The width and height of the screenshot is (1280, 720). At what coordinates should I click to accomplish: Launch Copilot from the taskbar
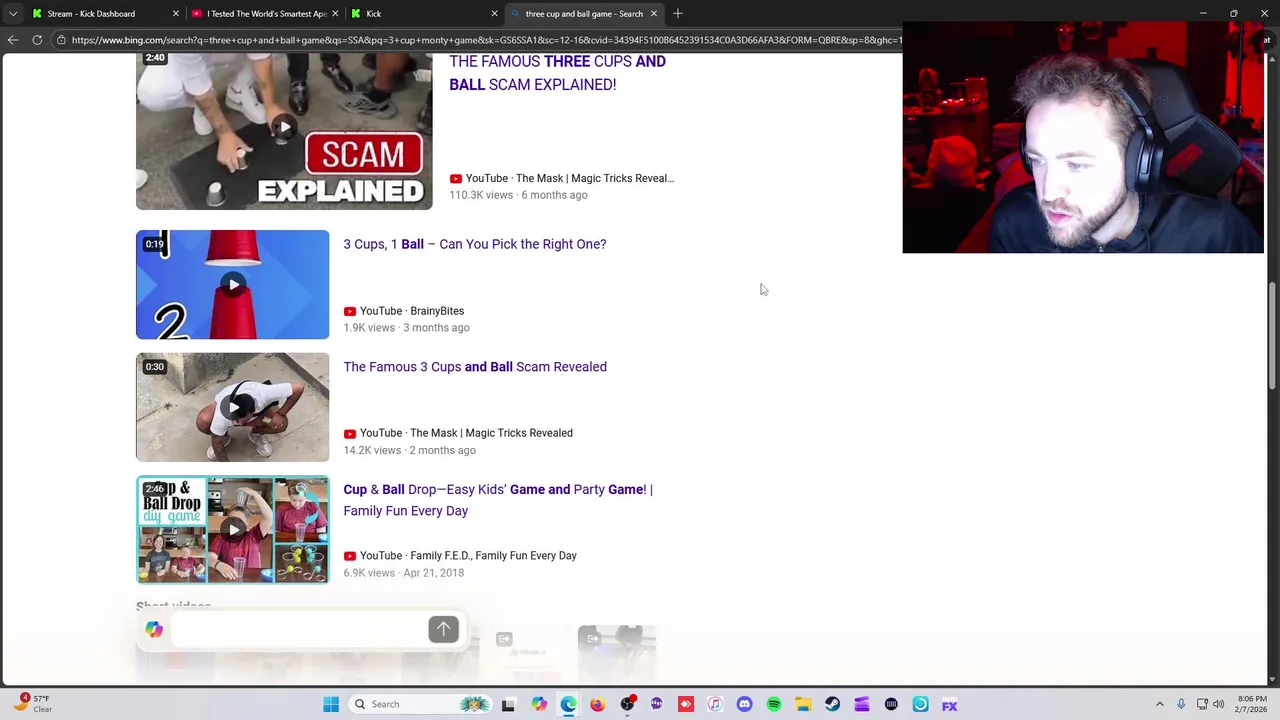pyautogui.click(x=539, y=704)
